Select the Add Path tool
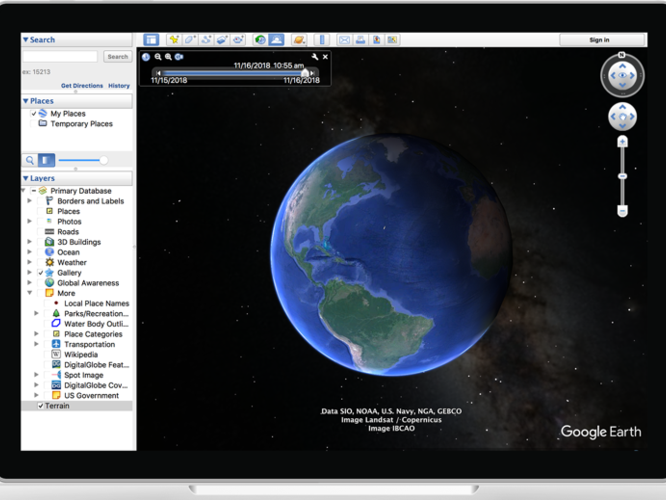This screenshot has height=500, width=666. click(x=206, y=40)
